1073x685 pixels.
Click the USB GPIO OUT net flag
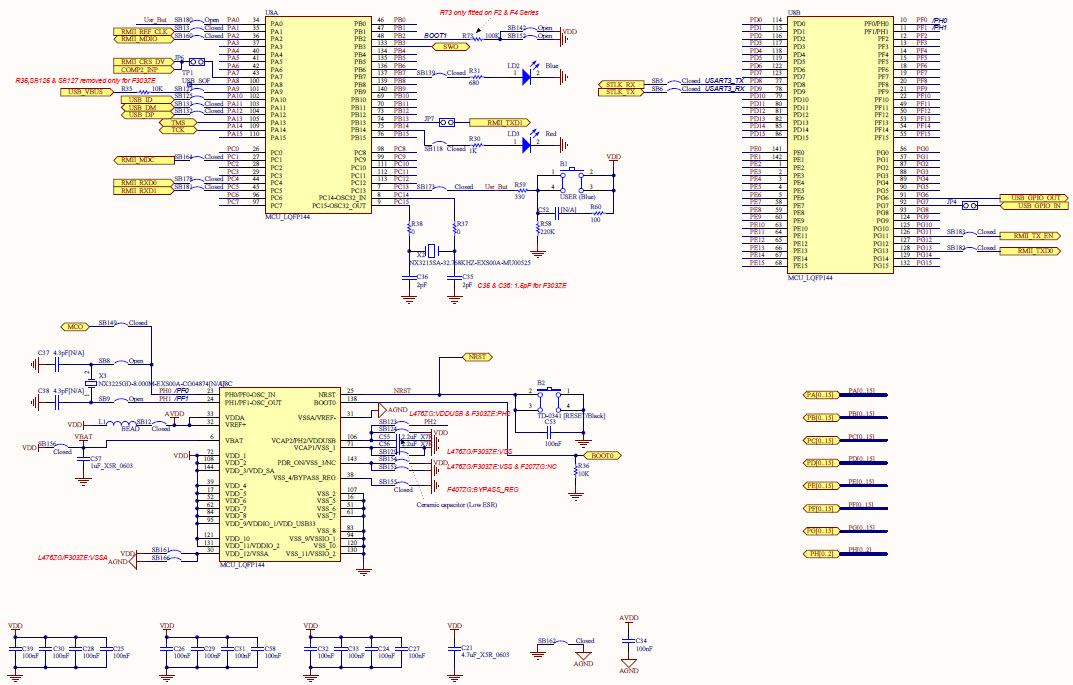[x=1030, y=198]
